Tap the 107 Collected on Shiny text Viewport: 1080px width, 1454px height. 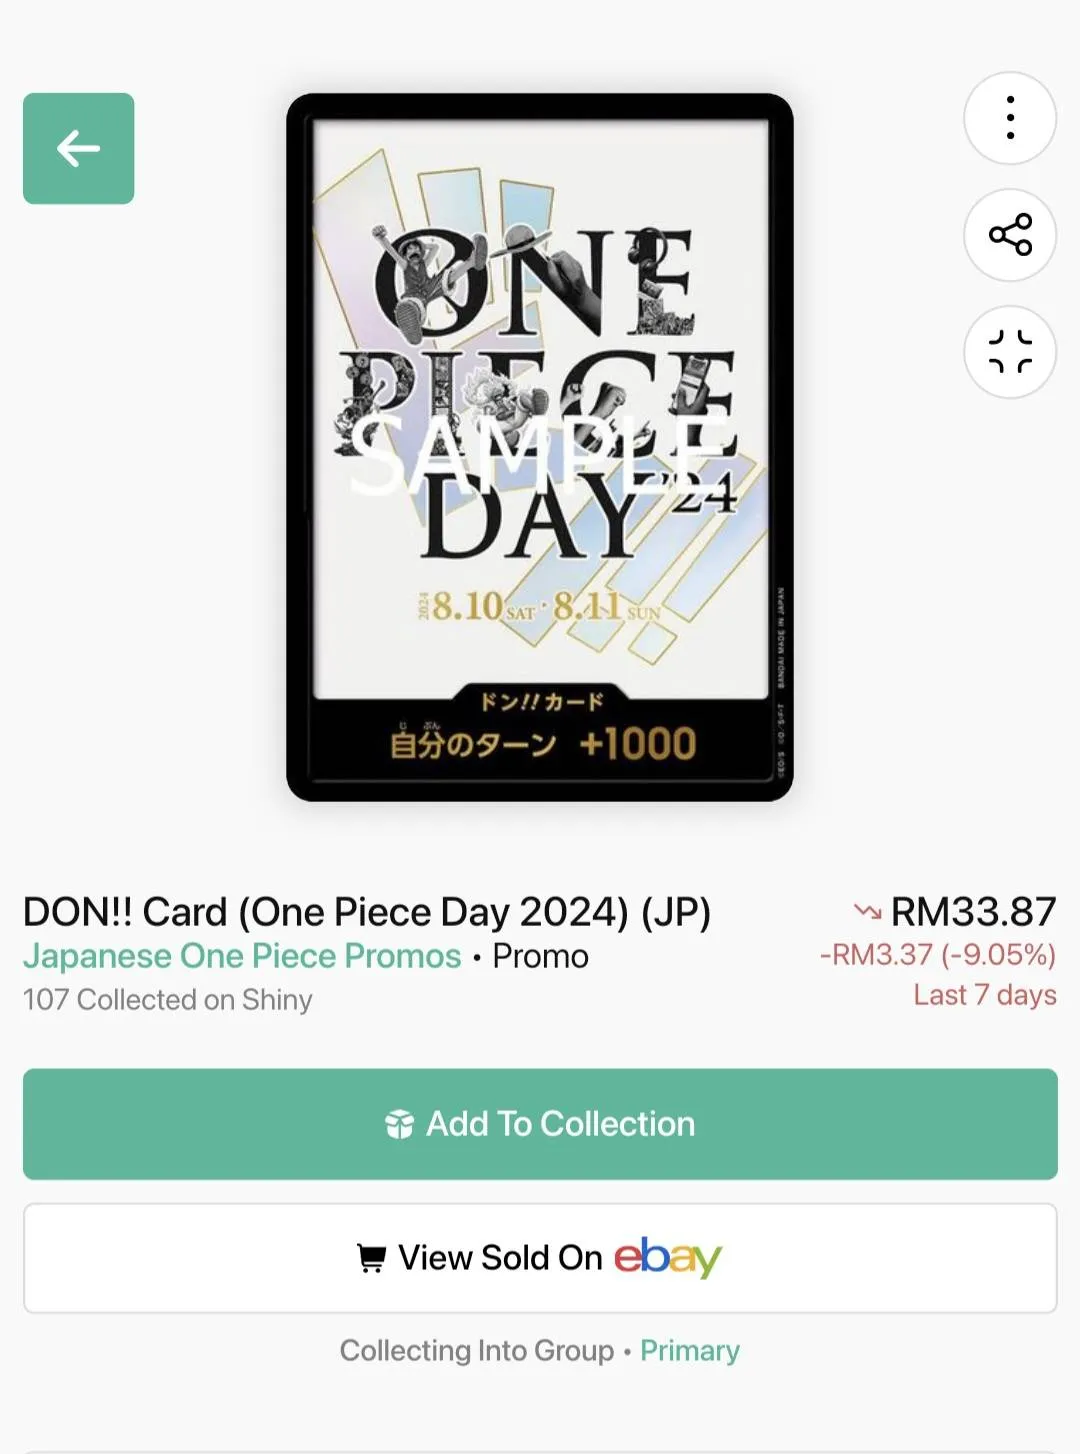pyautogui.click(x=168, y=1000)
